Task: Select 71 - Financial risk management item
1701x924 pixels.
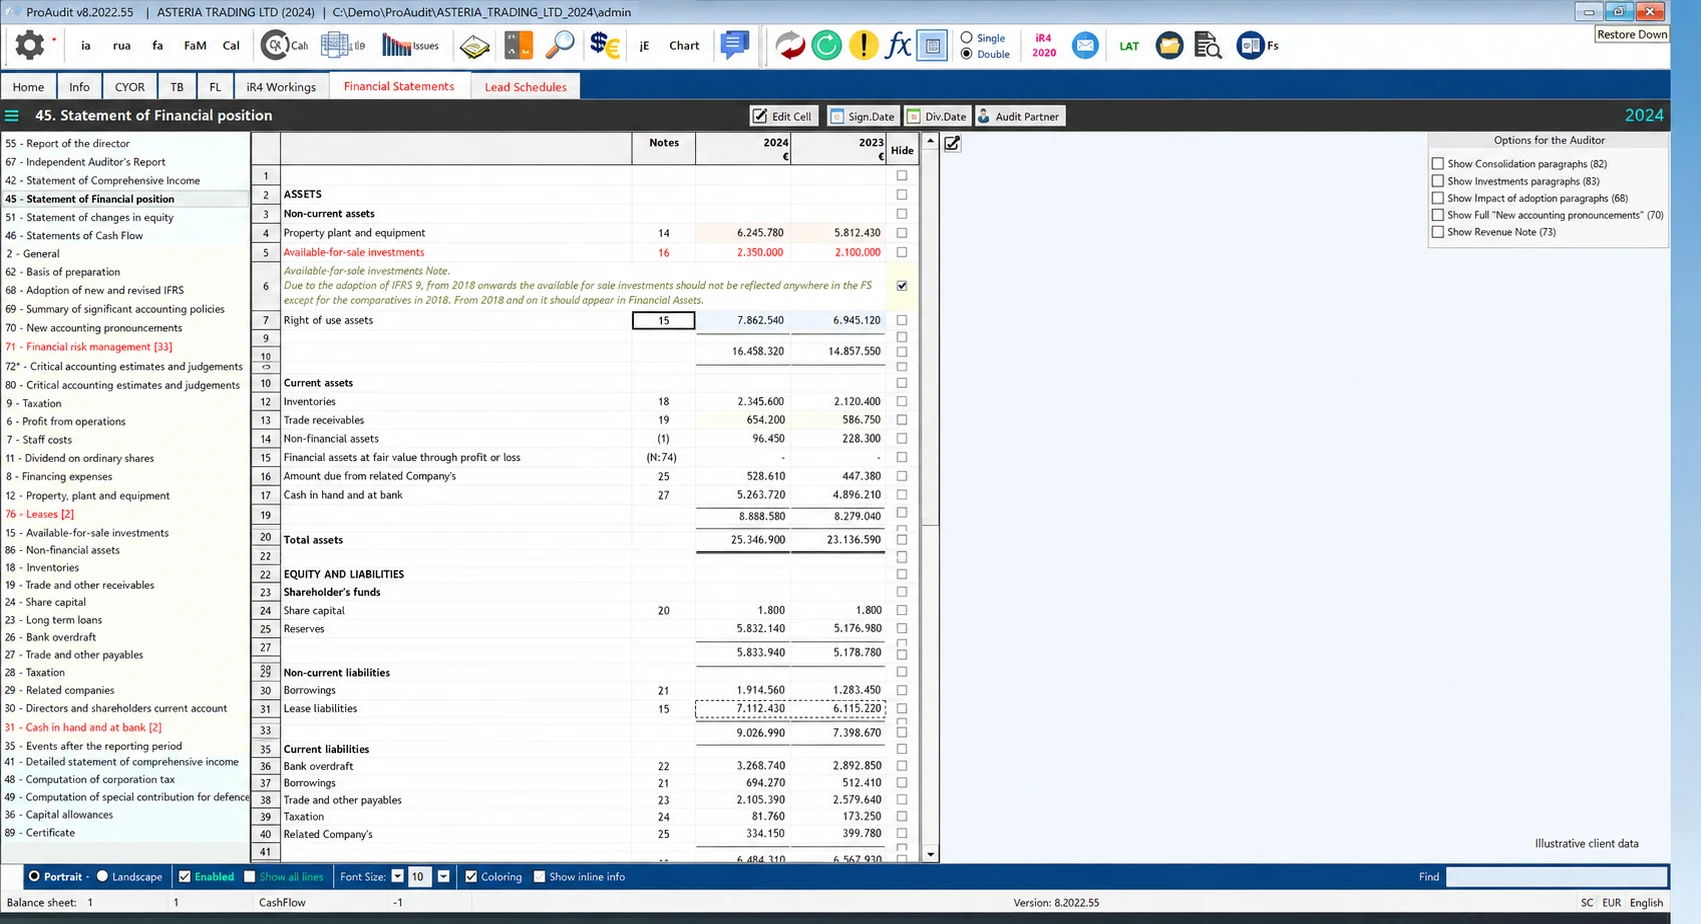Action: coord(89,347)
